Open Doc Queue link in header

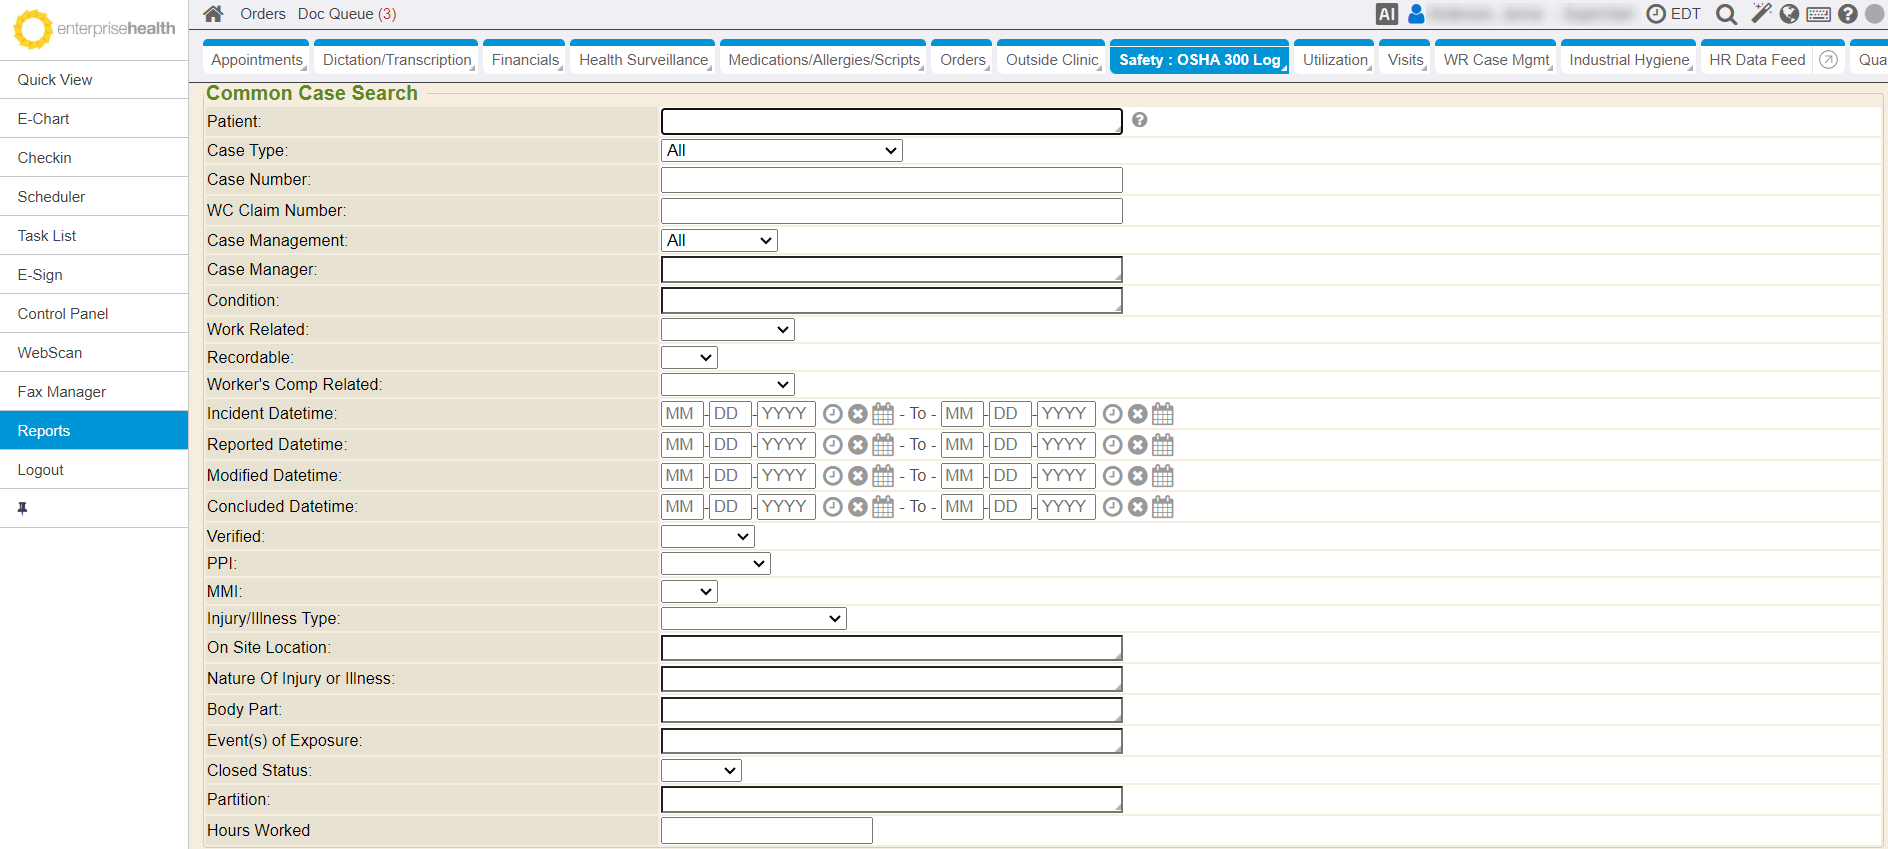pyautogui.click(x=346, y=14)
